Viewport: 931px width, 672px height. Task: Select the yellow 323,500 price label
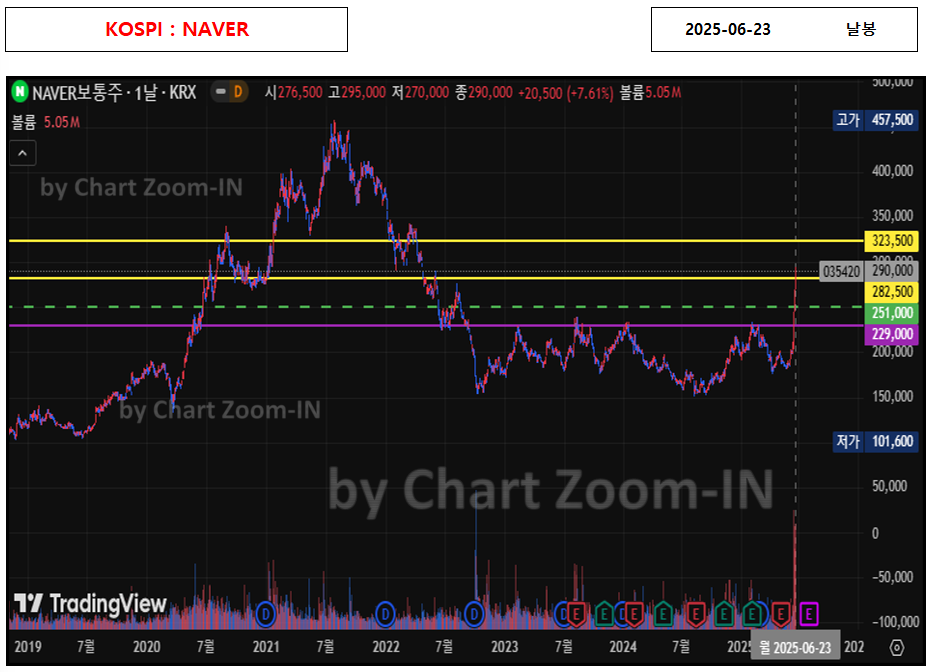892,240
